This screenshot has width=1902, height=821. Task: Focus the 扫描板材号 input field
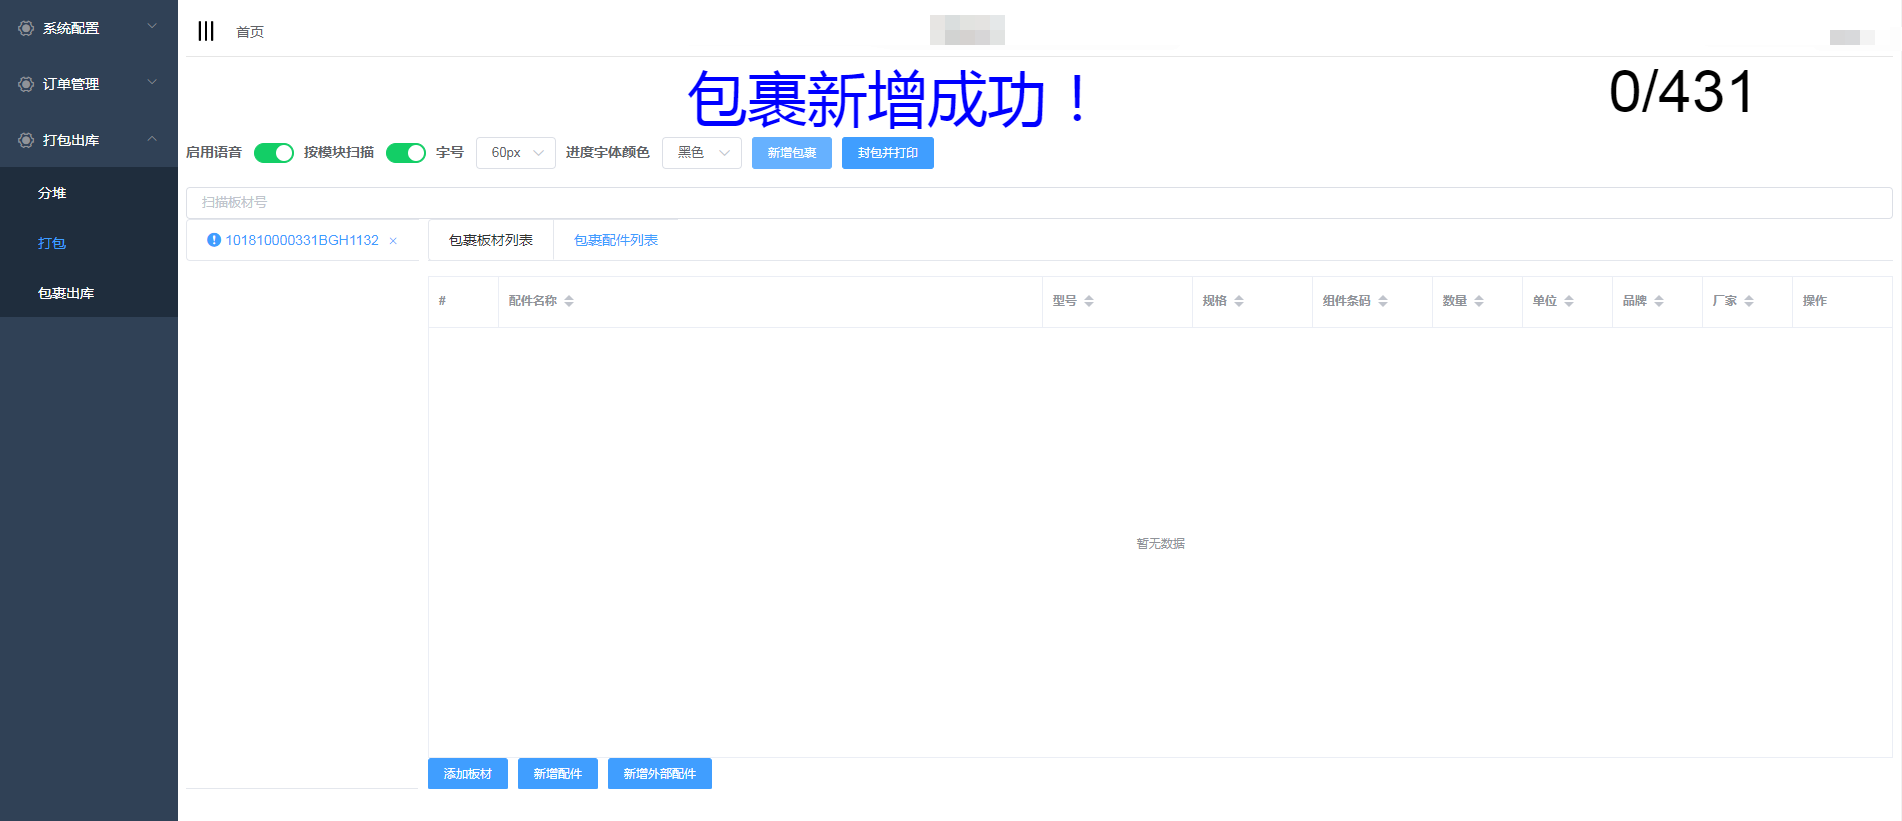click(x=1039, y=202)
